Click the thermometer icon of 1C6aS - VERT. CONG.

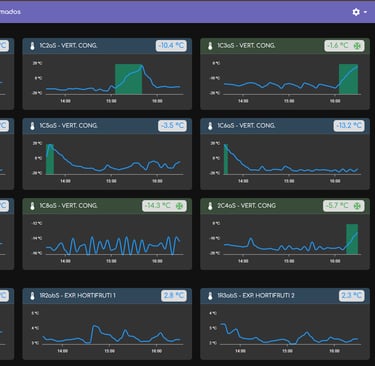pyautogui.click(x=210, y=126)
